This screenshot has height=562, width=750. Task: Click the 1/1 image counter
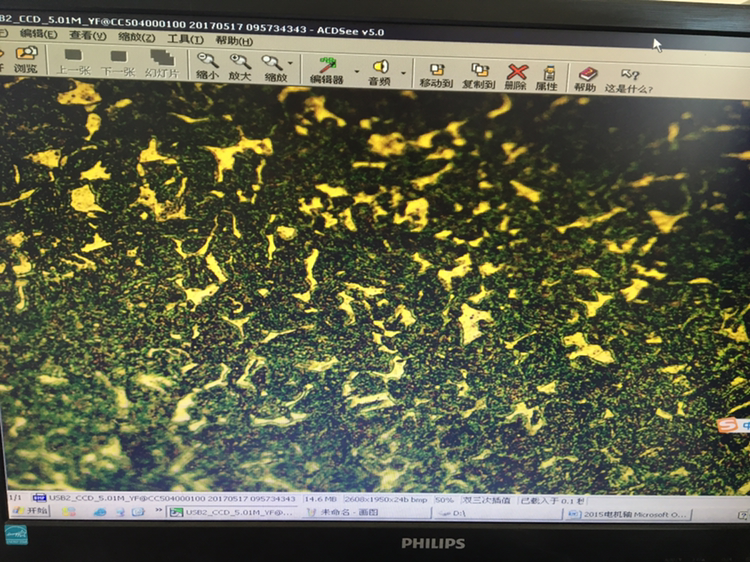[15, 498]
